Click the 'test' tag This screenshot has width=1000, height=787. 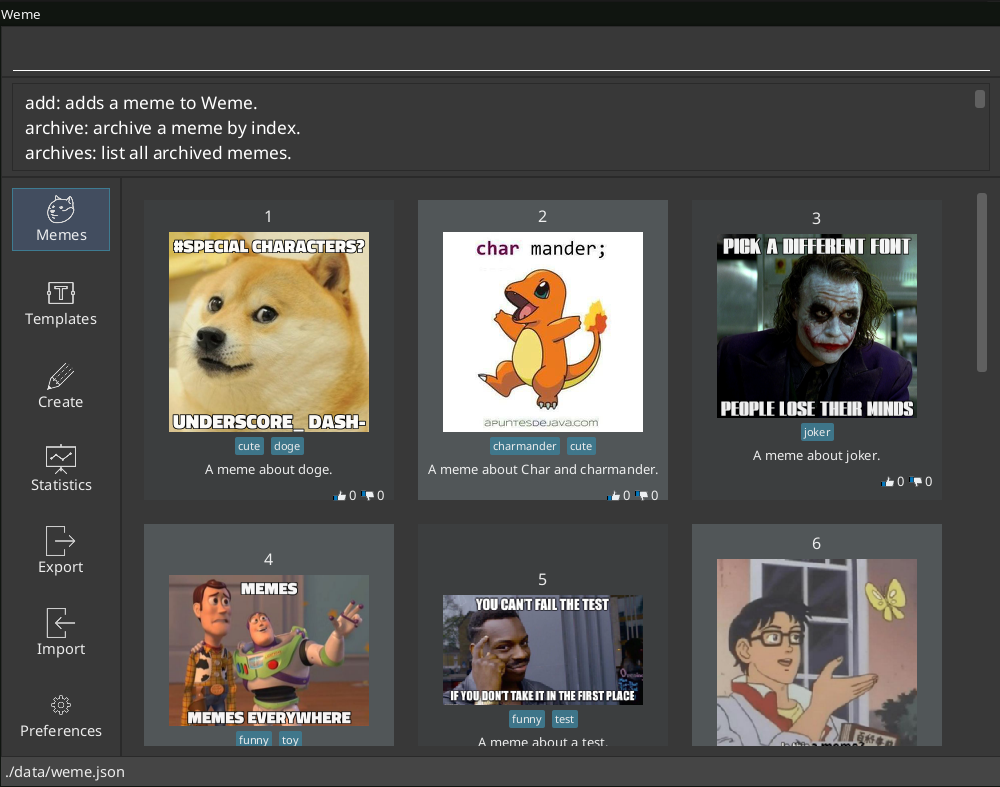pyautogui.click(x=564, y=719)
